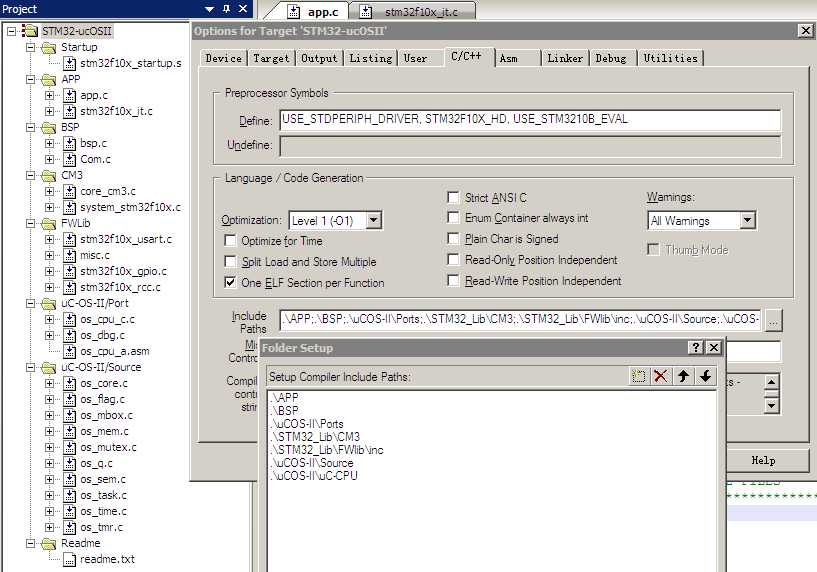
Task: Click the os_cpu_a.asm file icon
Action: coord(69,351)
